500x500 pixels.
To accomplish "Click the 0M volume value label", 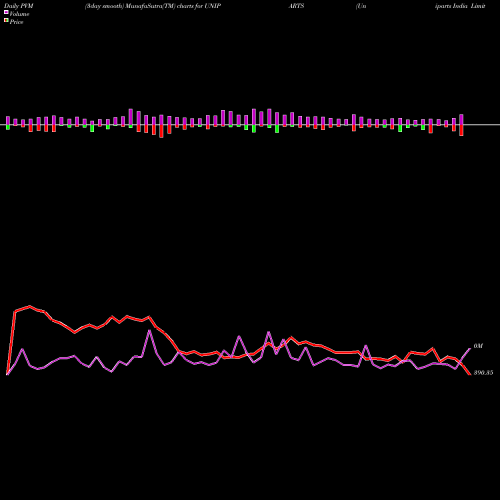I will click(x=478, y=346).
